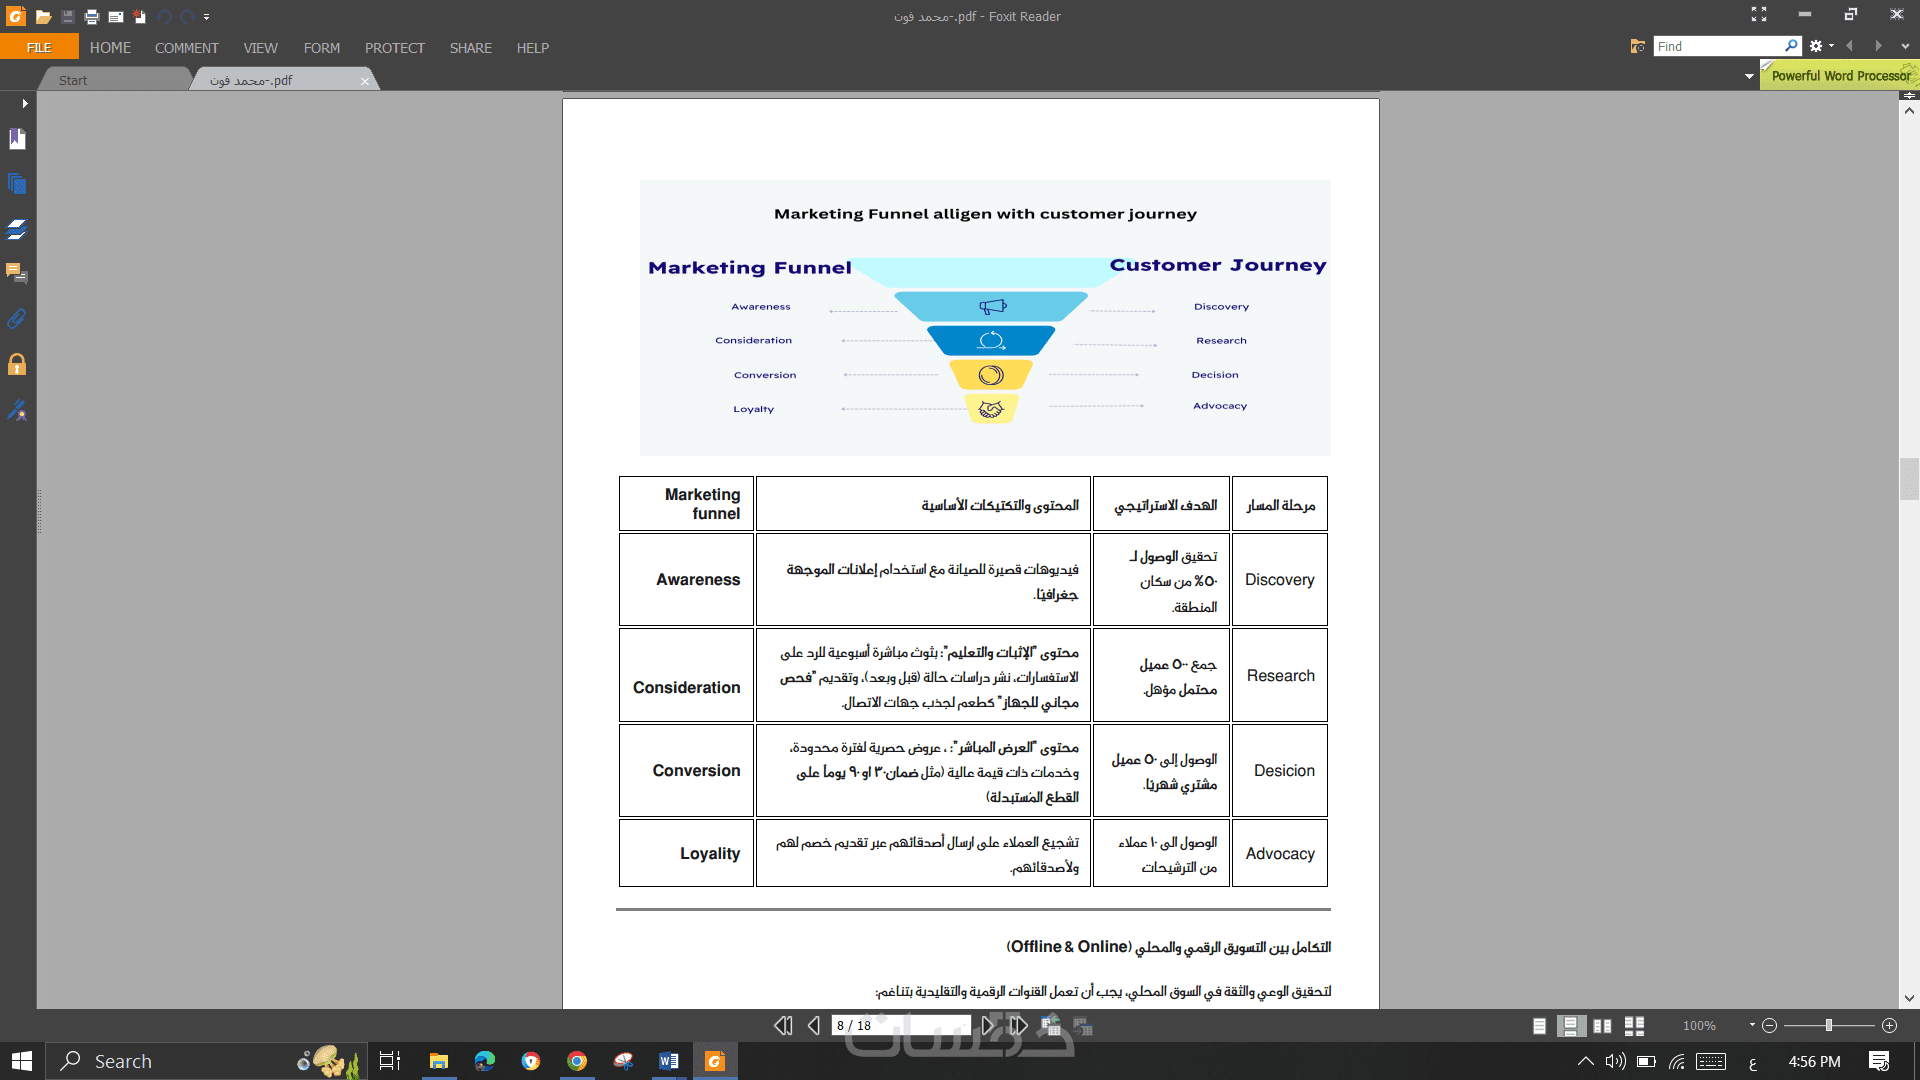Click the Open folder icon

[43, 17]
